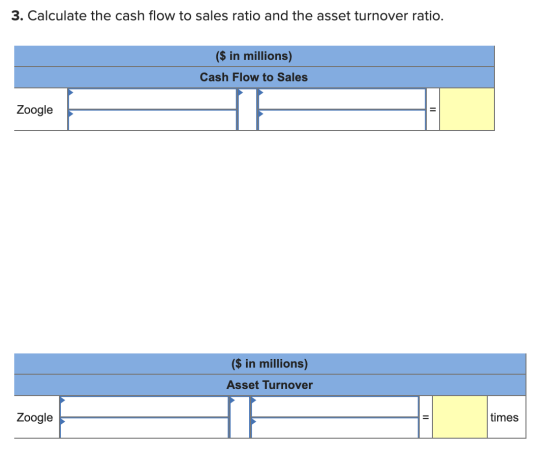Open Asset Turnover operator dropdown
This screenshot has width=560, height=456.
[240, 417]
